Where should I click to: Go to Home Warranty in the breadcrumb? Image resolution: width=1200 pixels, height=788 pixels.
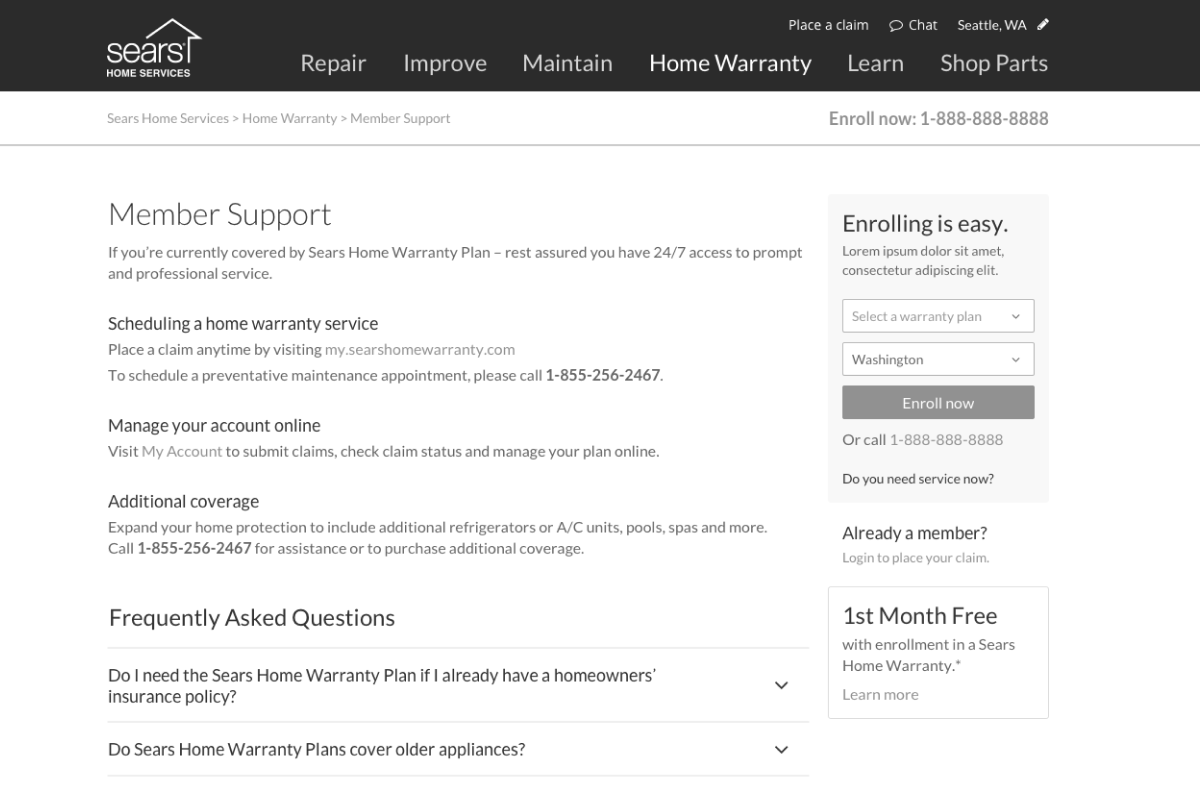click(x=289, y=118)
